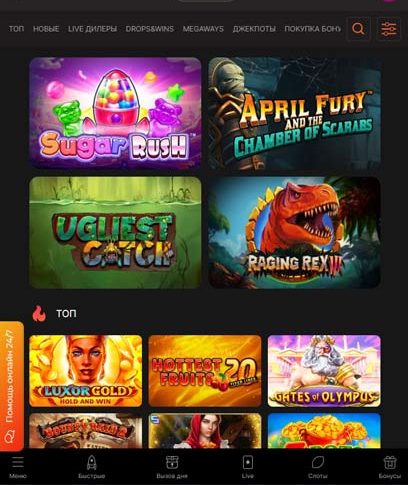Viewport: 408px width, 485px height.
Task: Select the MEGAWAYS category tab
Action: [x=203, y=29]
